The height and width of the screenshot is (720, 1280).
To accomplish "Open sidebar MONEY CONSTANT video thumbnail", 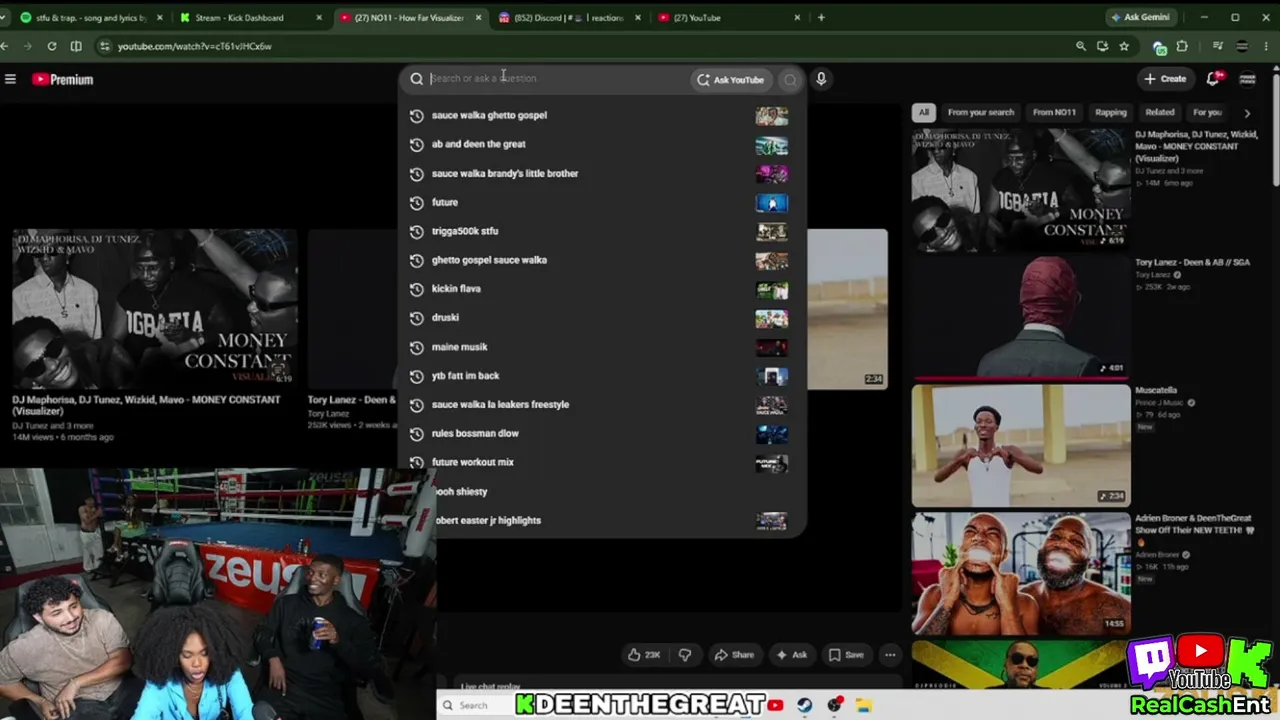I will click(1021, 189).
